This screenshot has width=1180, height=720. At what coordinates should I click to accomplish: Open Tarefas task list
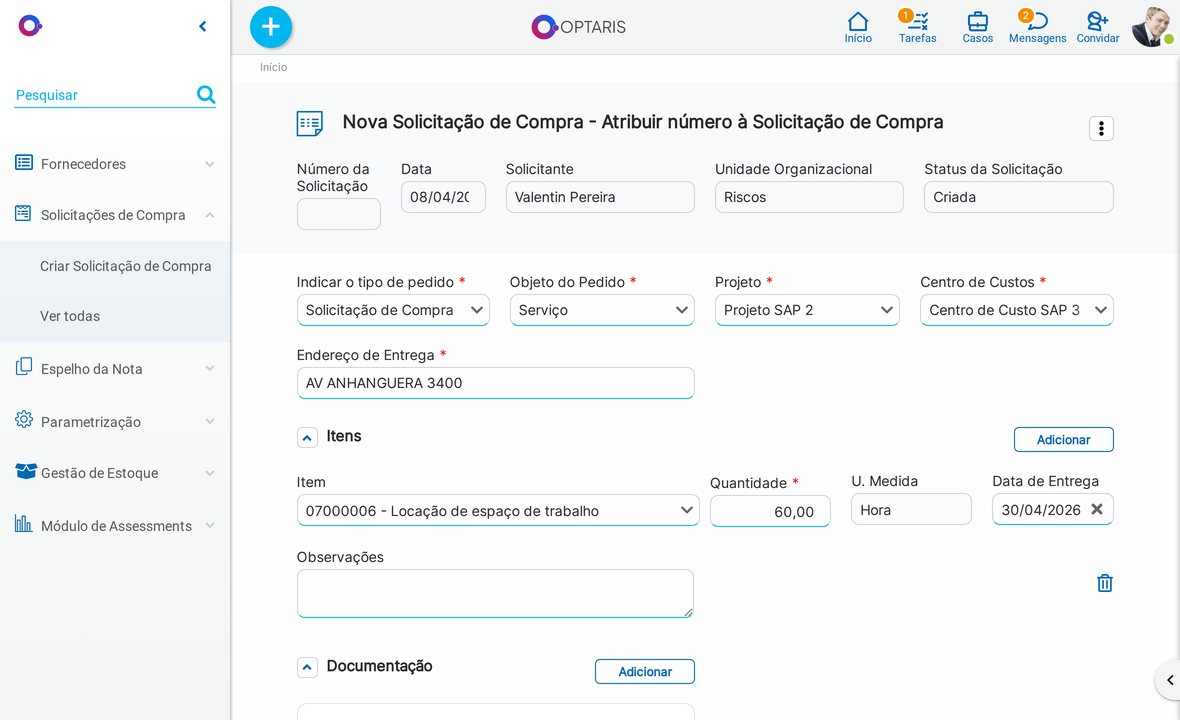[x=917, y=27]
